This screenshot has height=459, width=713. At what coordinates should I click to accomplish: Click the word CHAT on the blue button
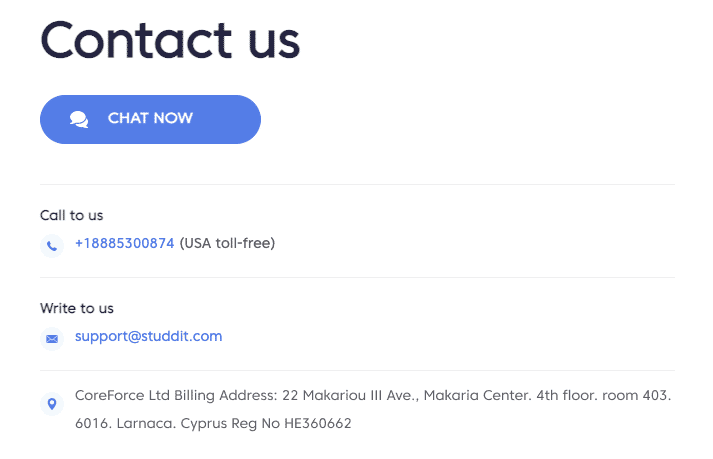pyautogui.click(x=128, y=118)
